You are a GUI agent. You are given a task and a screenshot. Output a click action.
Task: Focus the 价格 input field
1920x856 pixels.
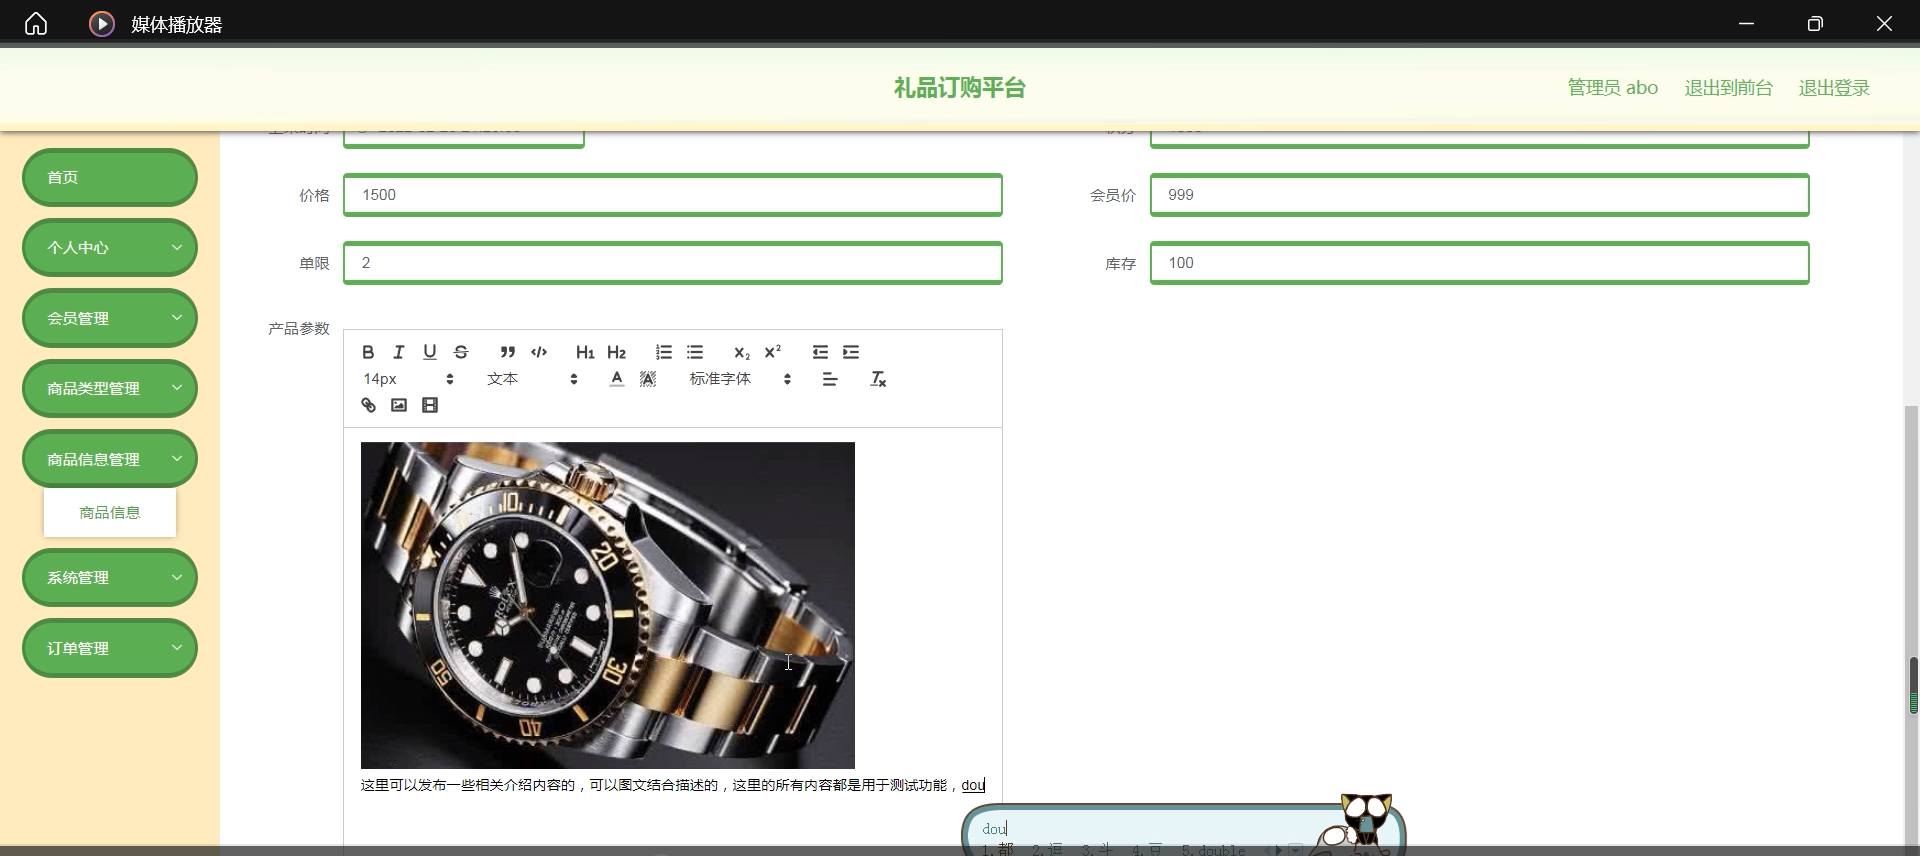tap(673, 195)
